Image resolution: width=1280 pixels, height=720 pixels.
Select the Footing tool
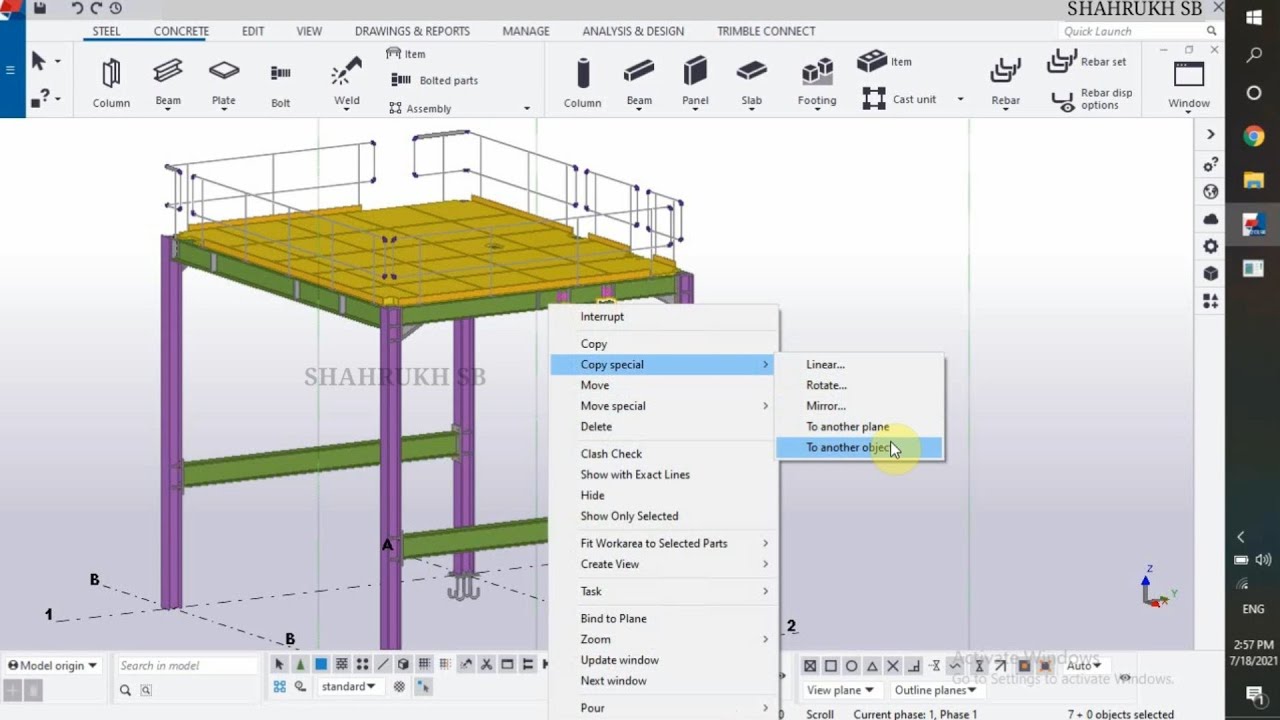(817, 82)
